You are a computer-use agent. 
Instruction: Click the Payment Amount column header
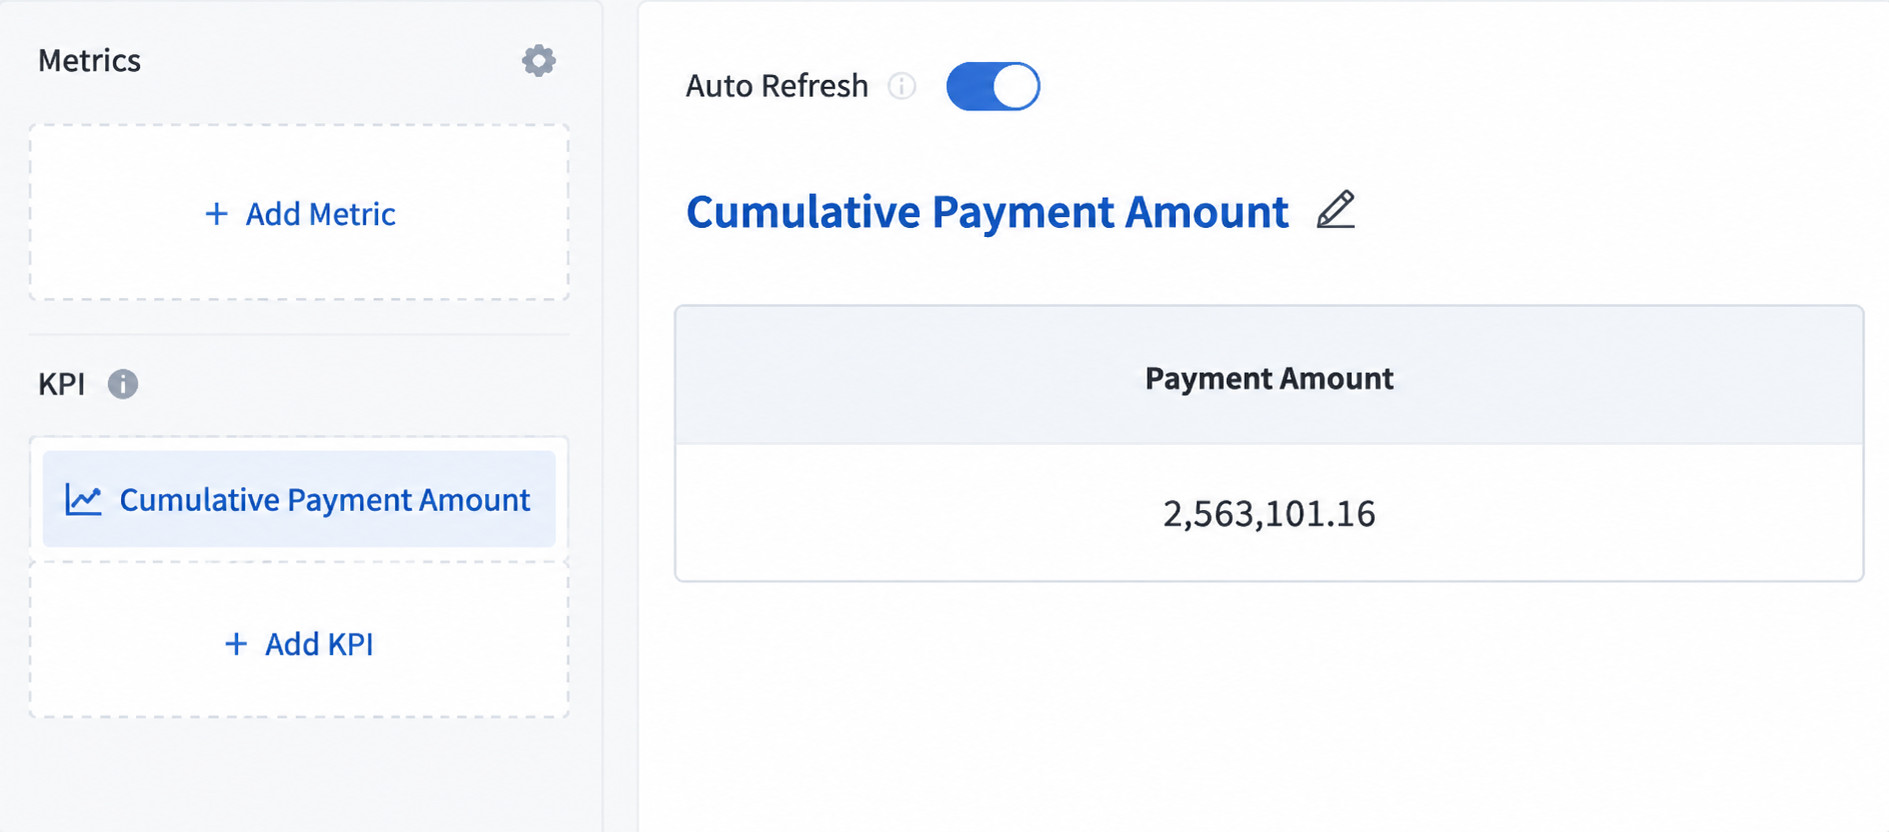click(x=1269, y=377)
